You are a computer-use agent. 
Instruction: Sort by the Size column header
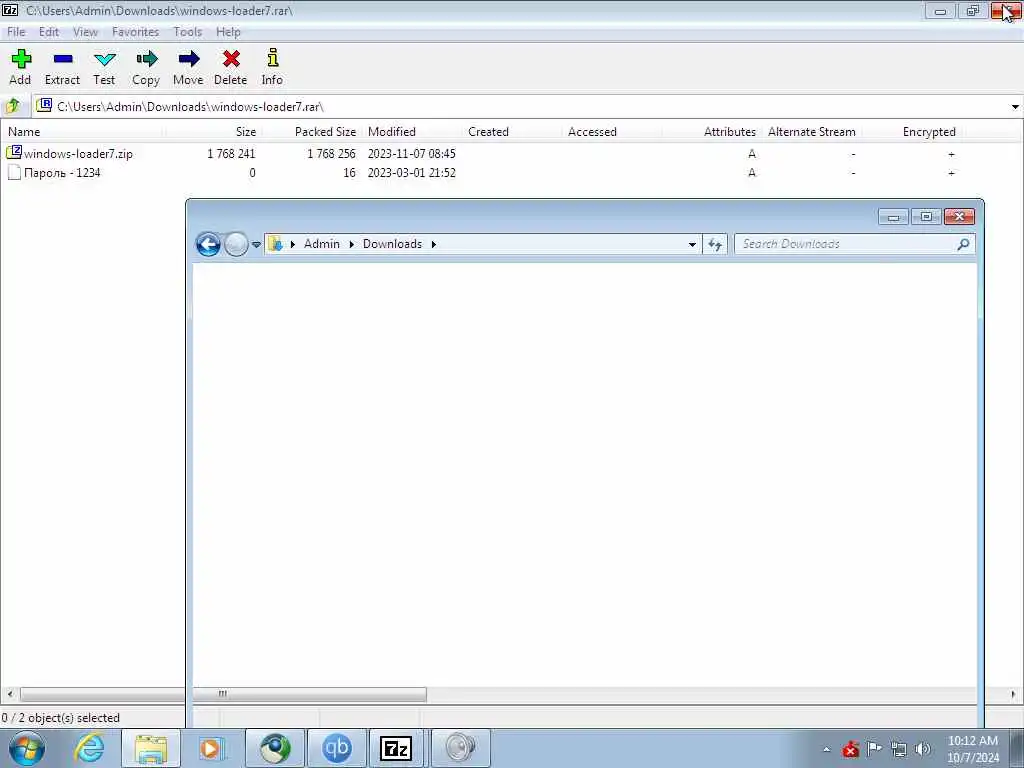pos(214,132)
